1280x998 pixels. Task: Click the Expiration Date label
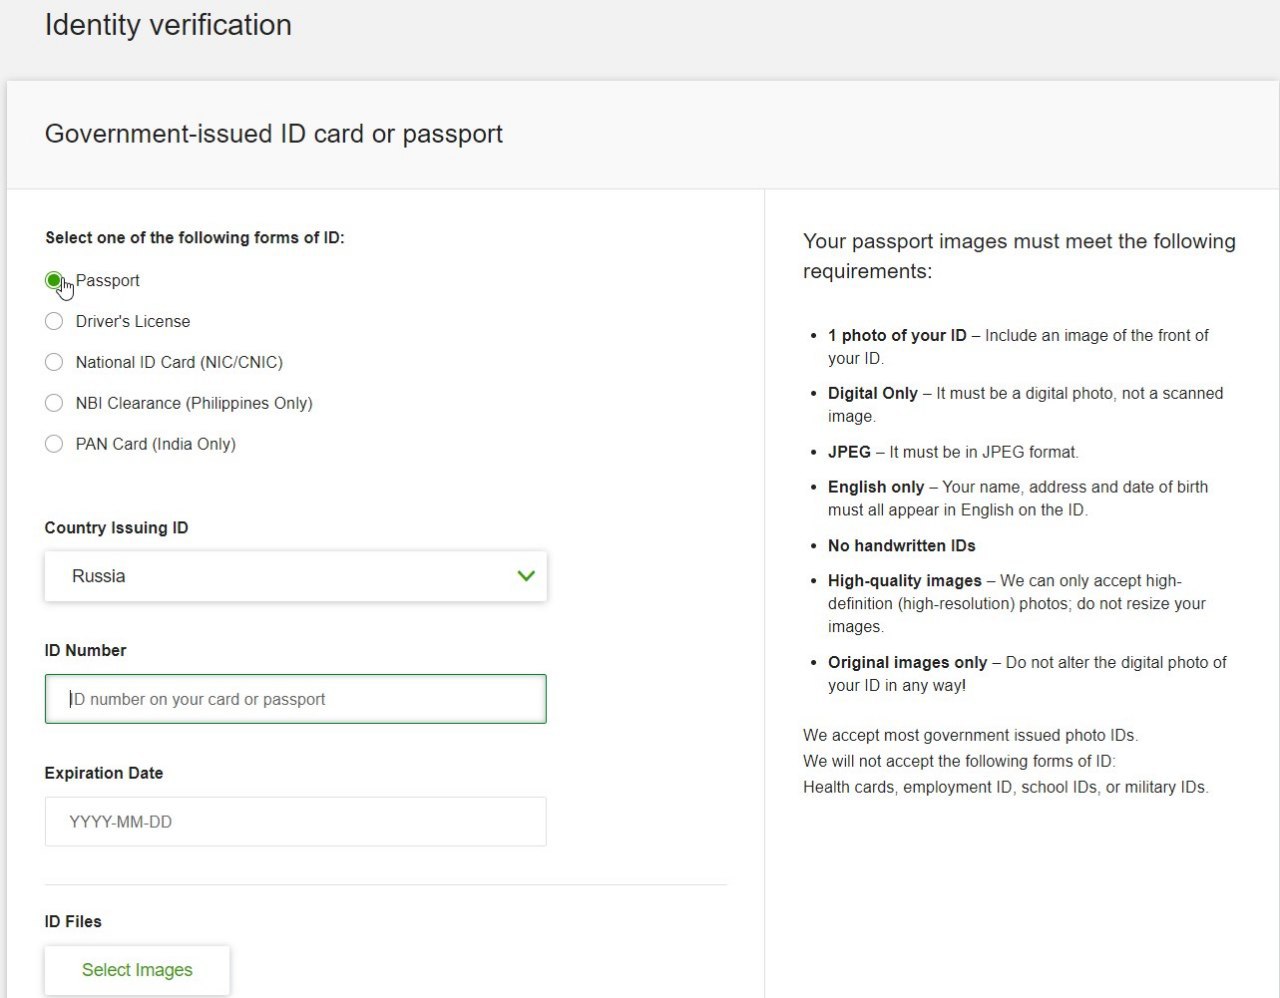pos(104,773)
